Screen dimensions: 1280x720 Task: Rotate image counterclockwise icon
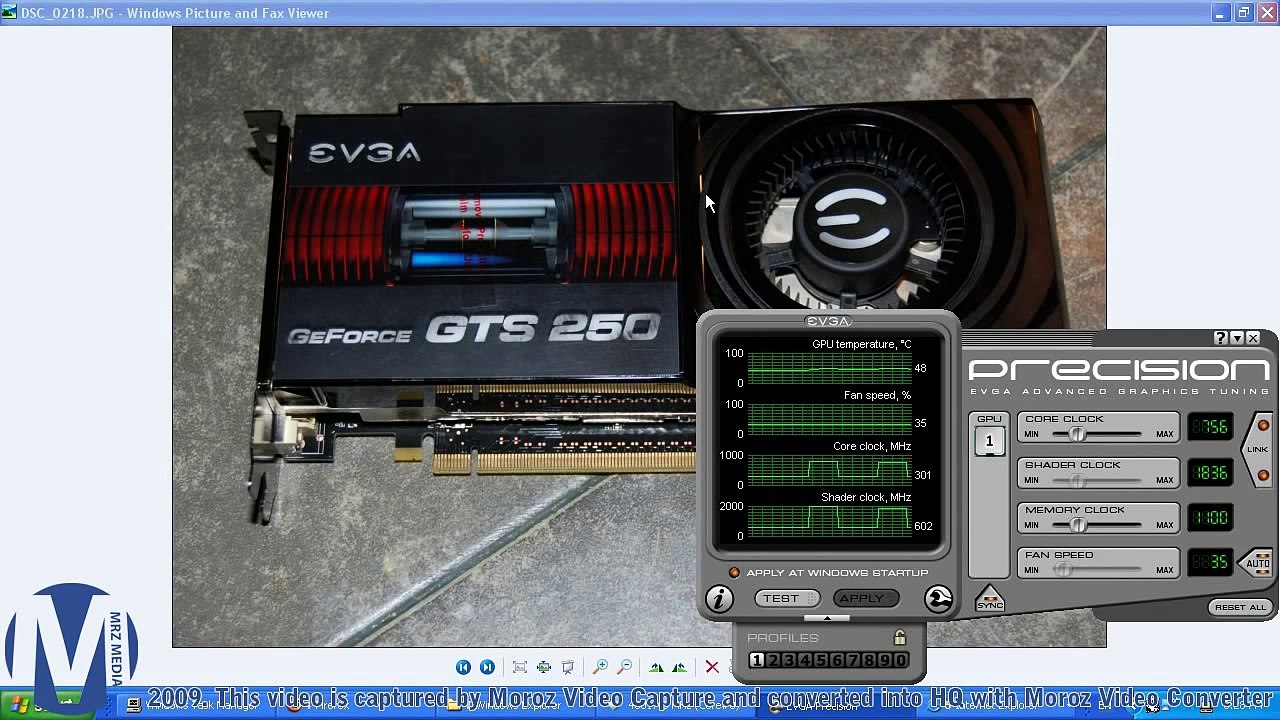680,667
